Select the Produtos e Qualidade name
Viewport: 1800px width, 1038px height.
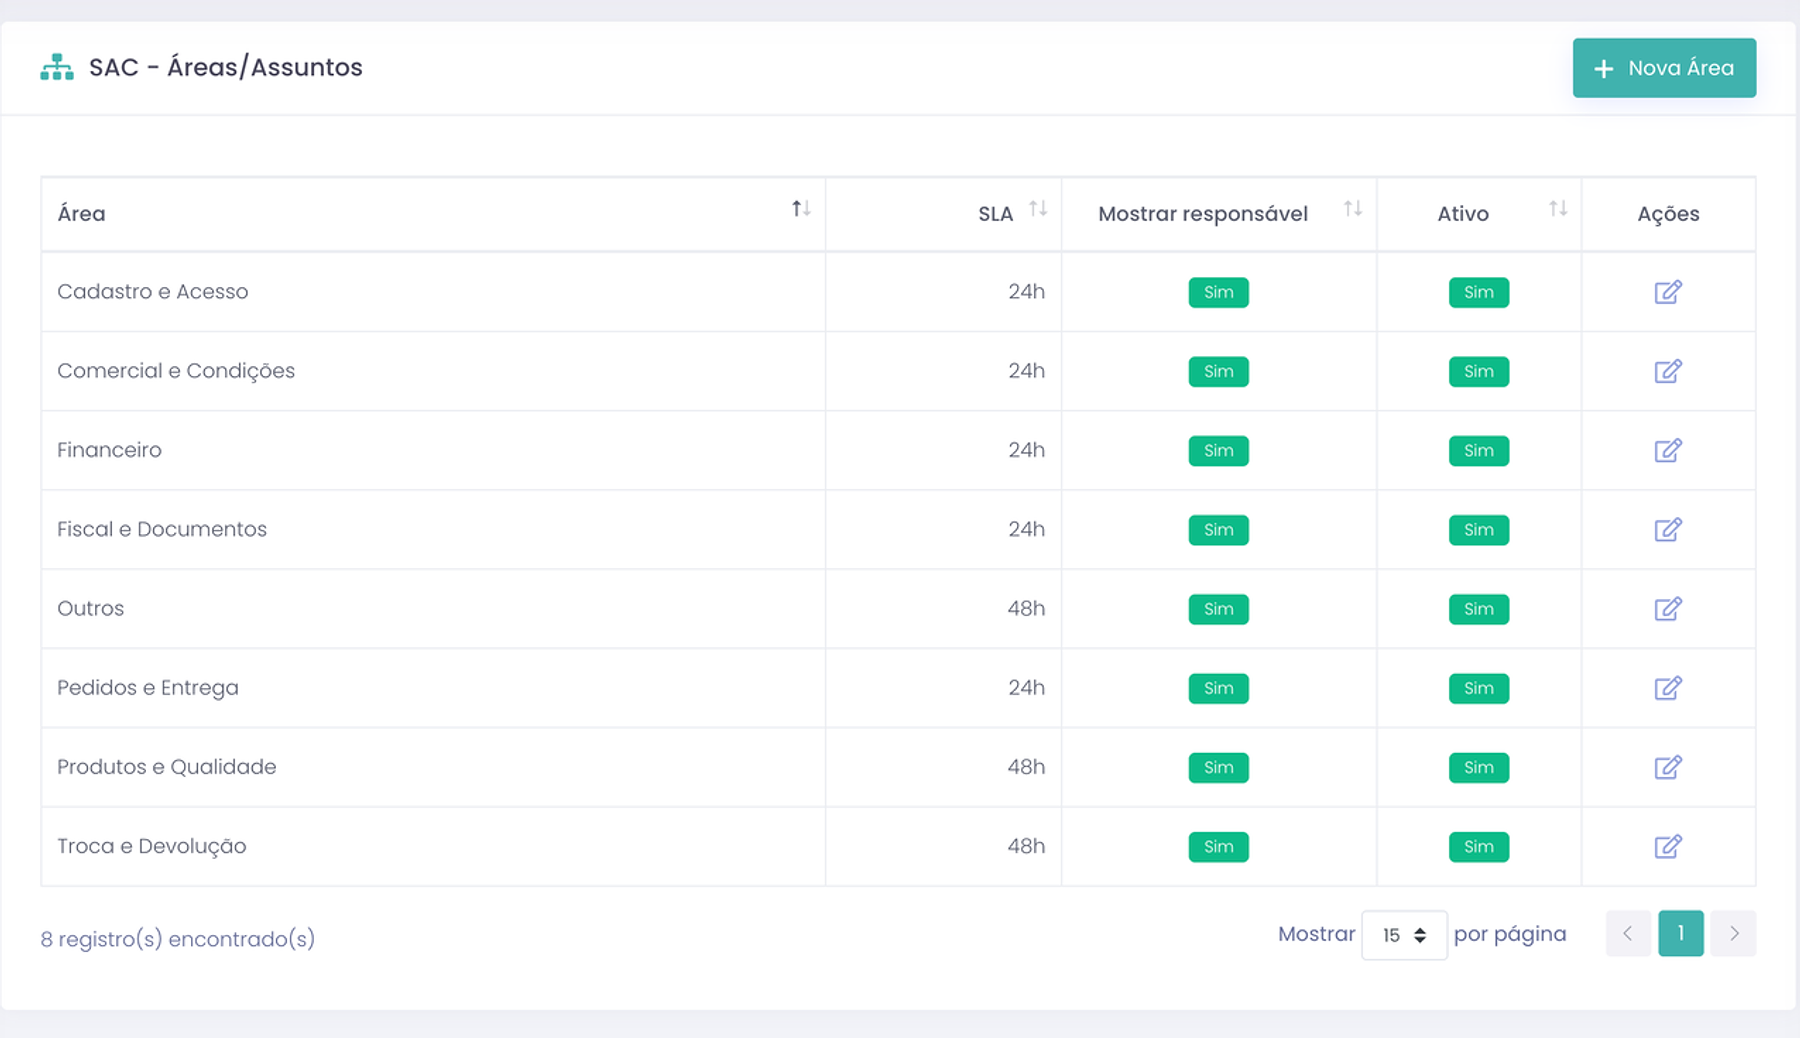(x=167, y=767)
